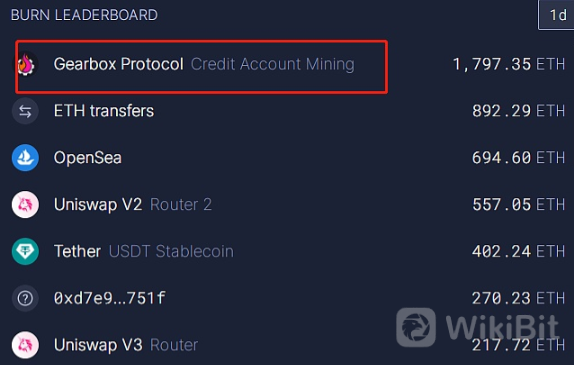574x365 pixels.
Task: Click the Uniswap V3 unicorn icon
Action: pyautogui.click(x=25, y=345)
